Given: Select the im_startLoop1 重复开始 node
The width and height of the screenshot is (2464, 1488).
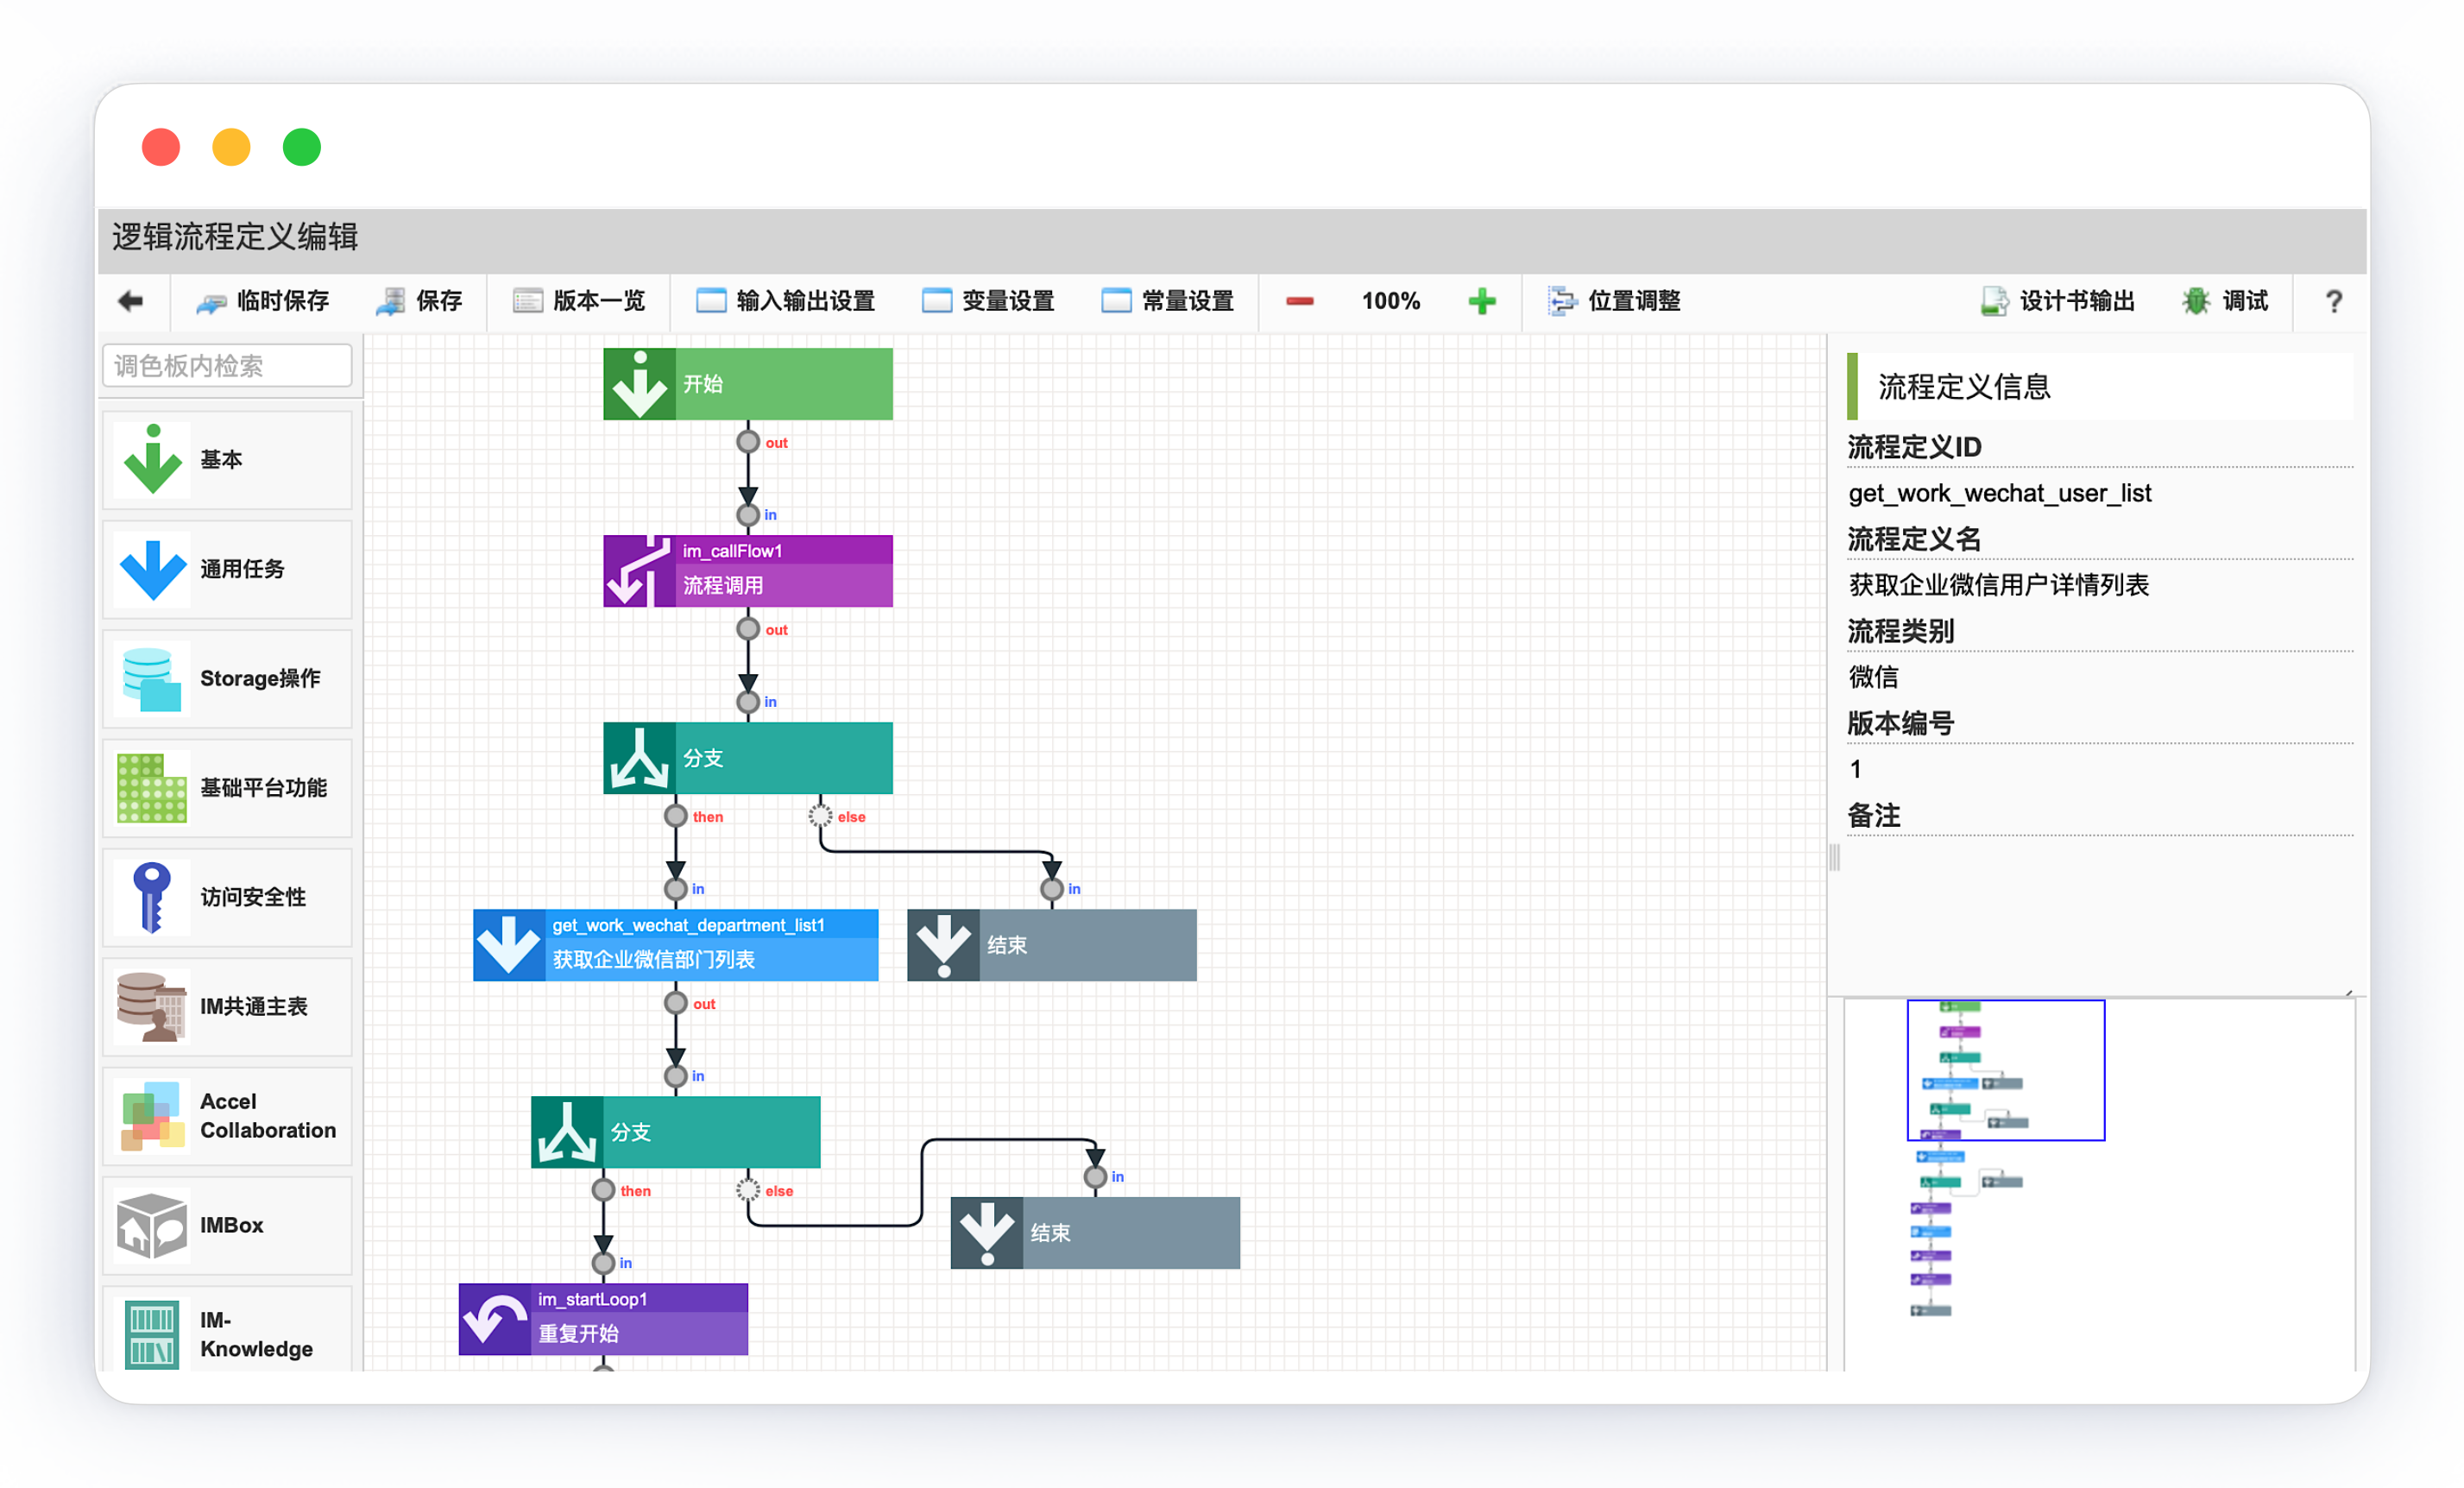Looking at the screenshot, I should [x=603, y=1319].
